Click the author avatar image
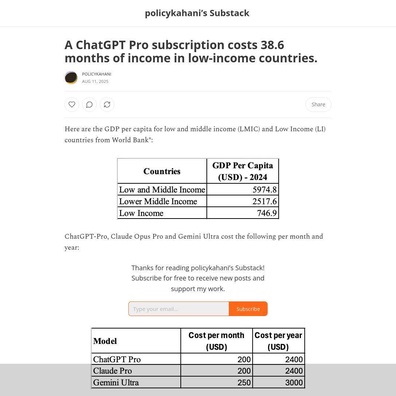Image resolution: width=396 pixels, height=396 pixels. [x=71, y=78]
